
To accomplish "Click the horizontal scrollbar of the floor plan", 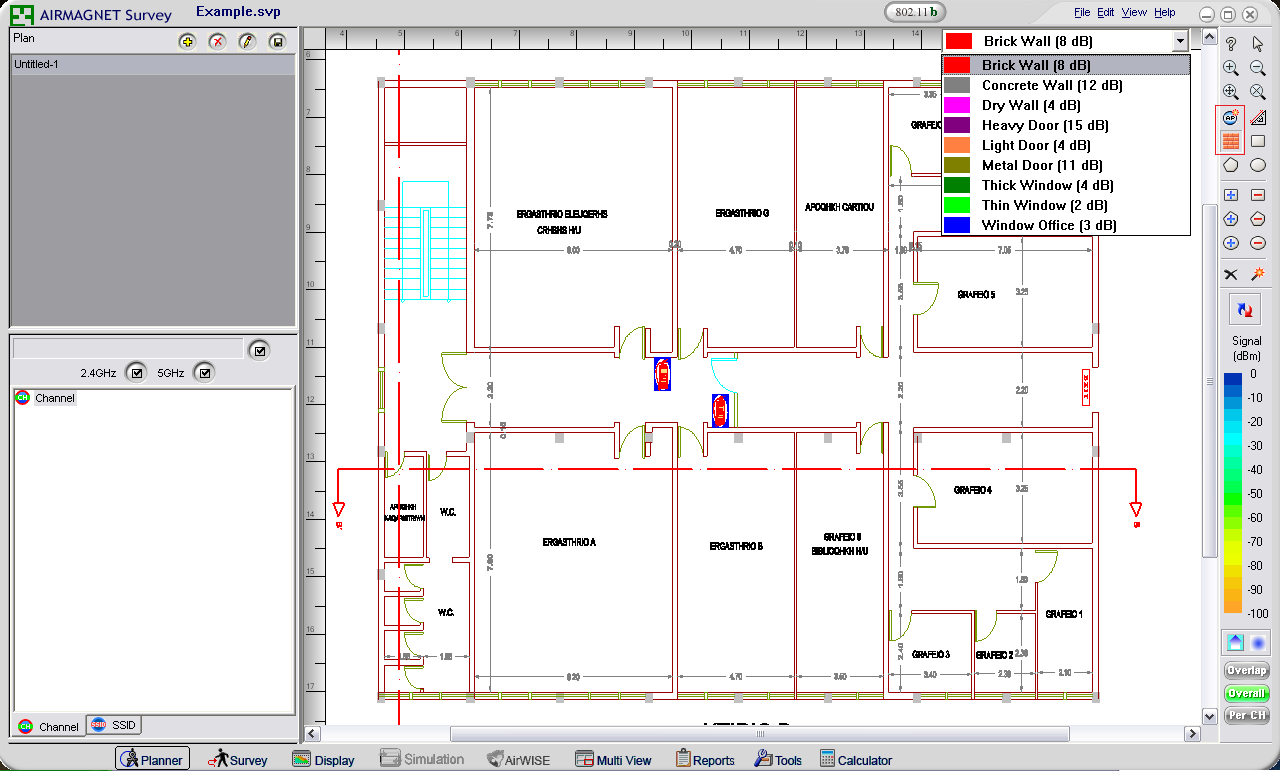I will pyautogui.click(x=760, y=735).
